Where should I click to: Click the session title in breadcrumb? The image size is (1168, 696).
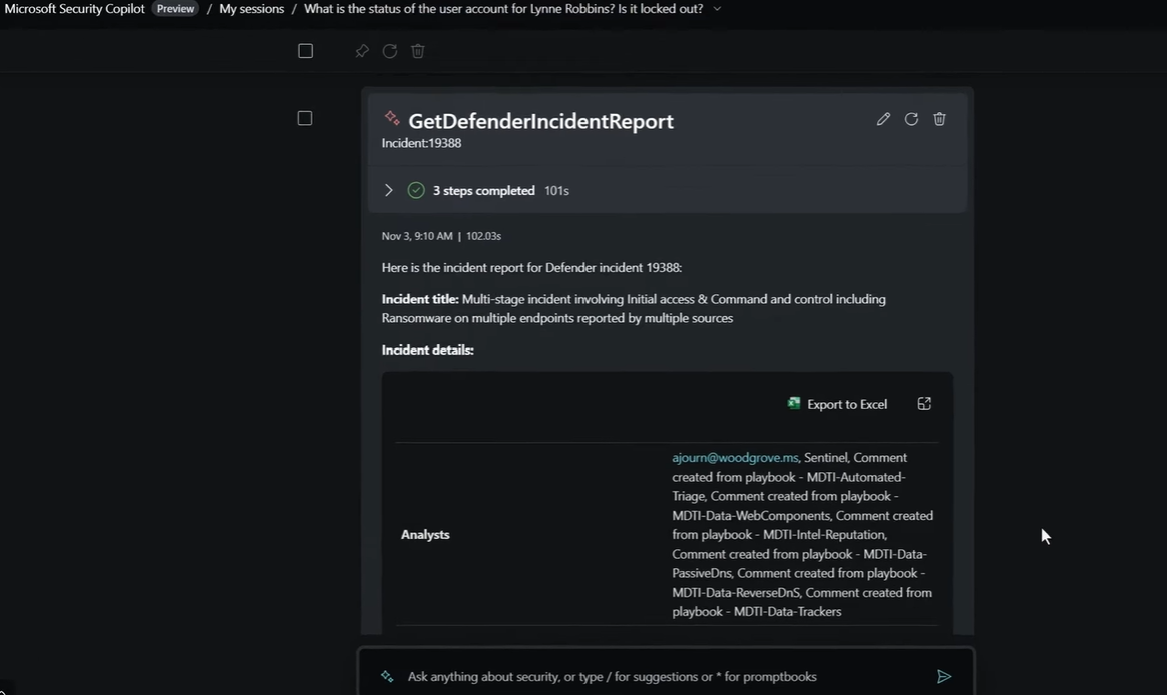tap(503, 9)
